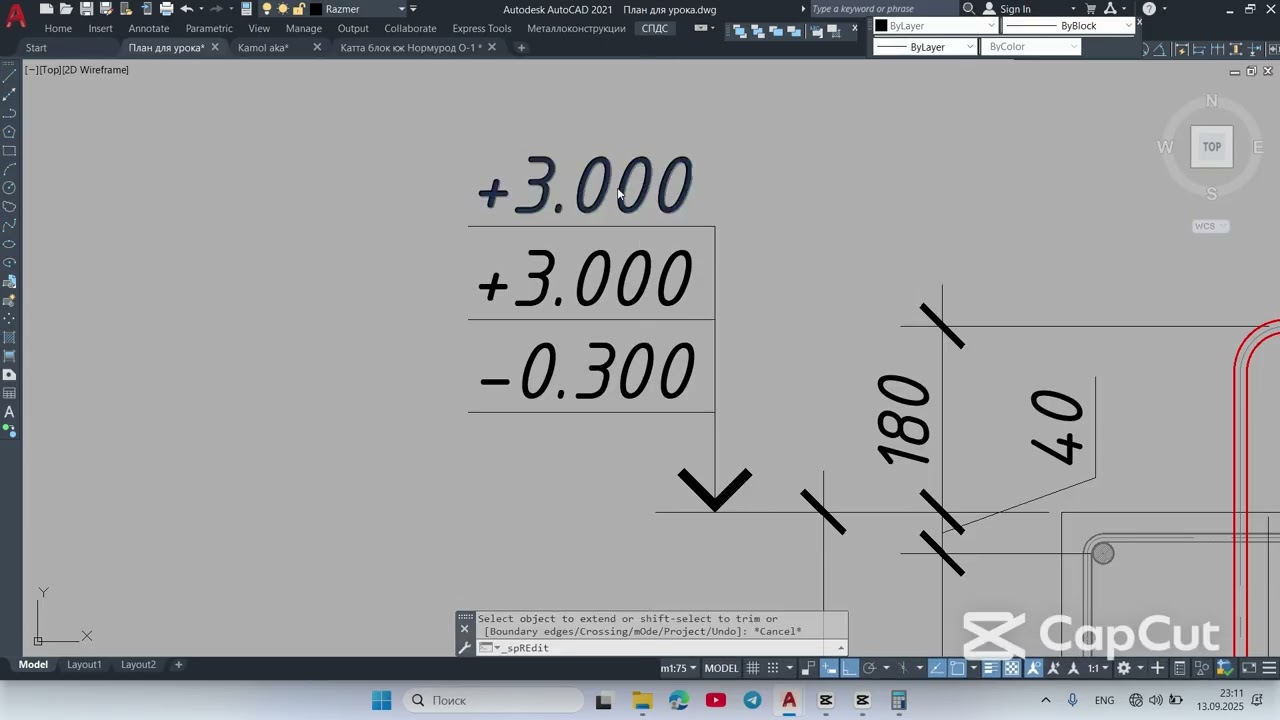The width and height of the screenshot is (1280, 720).
Task: Open the Razmer layer dropdown
Action: pyautogui.click(x=401, y=9)
